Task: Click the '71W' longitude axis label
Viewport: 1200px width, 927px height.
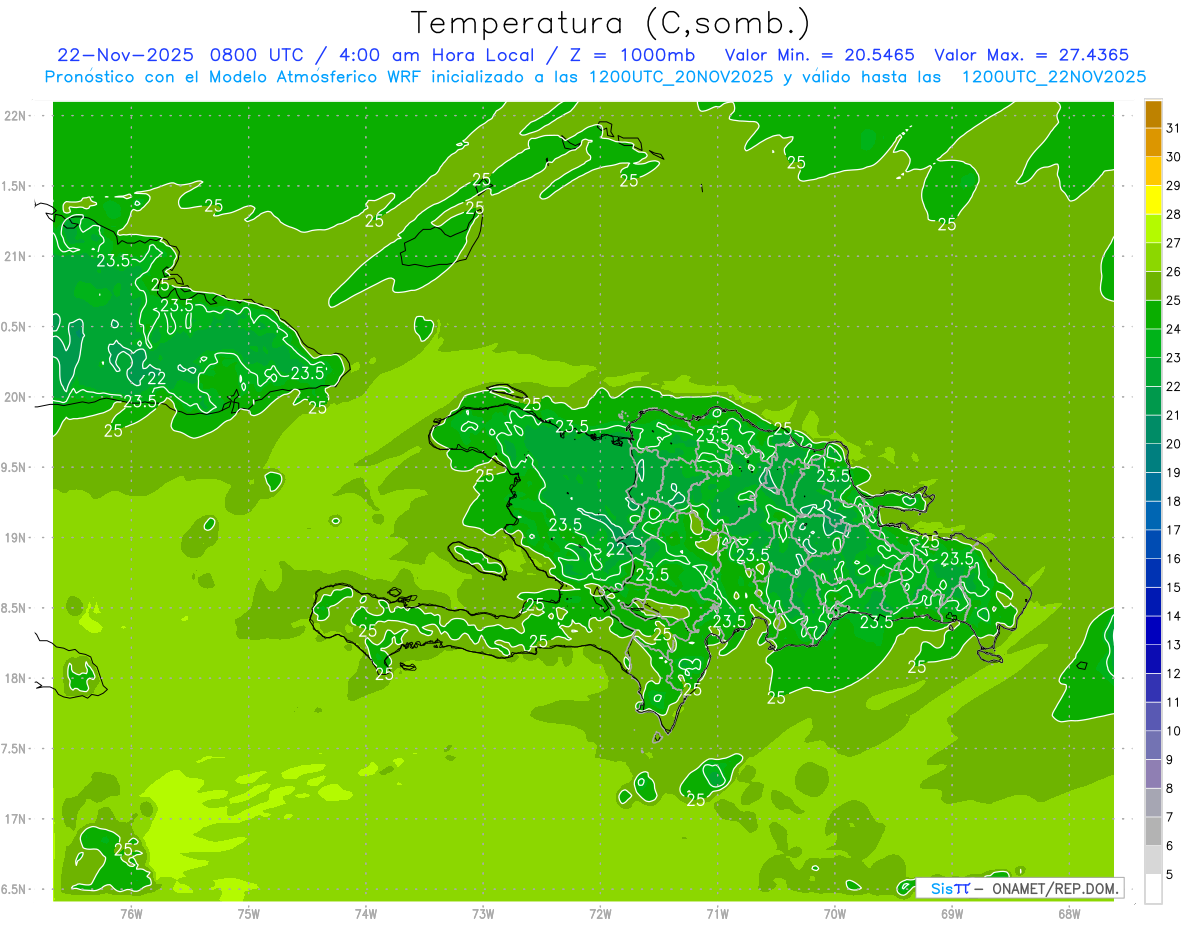Action: click(x=717, y=914)
